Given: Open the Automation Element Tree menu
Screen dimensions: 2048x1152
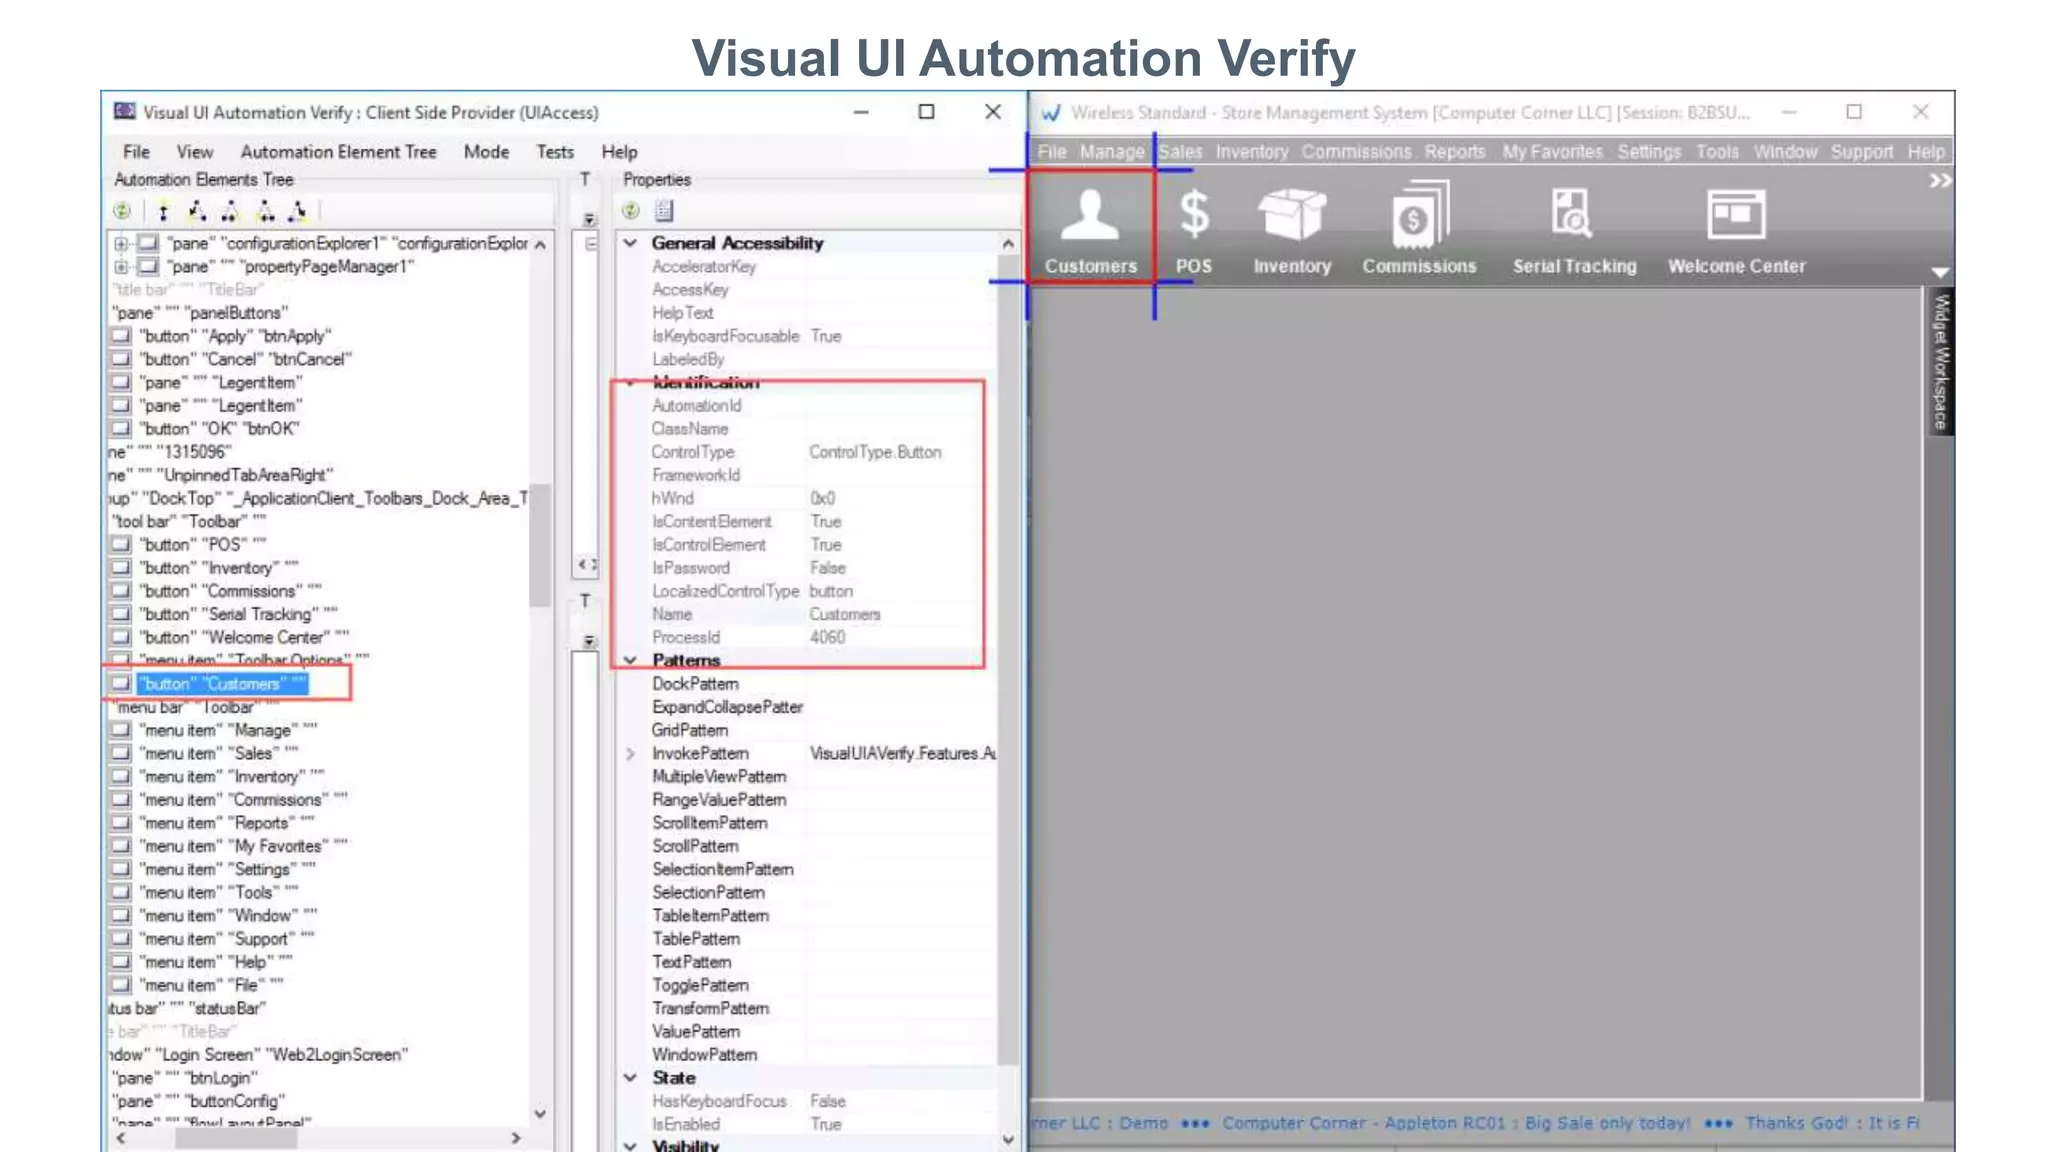Looking at the screenshot, I should point(338,152).
